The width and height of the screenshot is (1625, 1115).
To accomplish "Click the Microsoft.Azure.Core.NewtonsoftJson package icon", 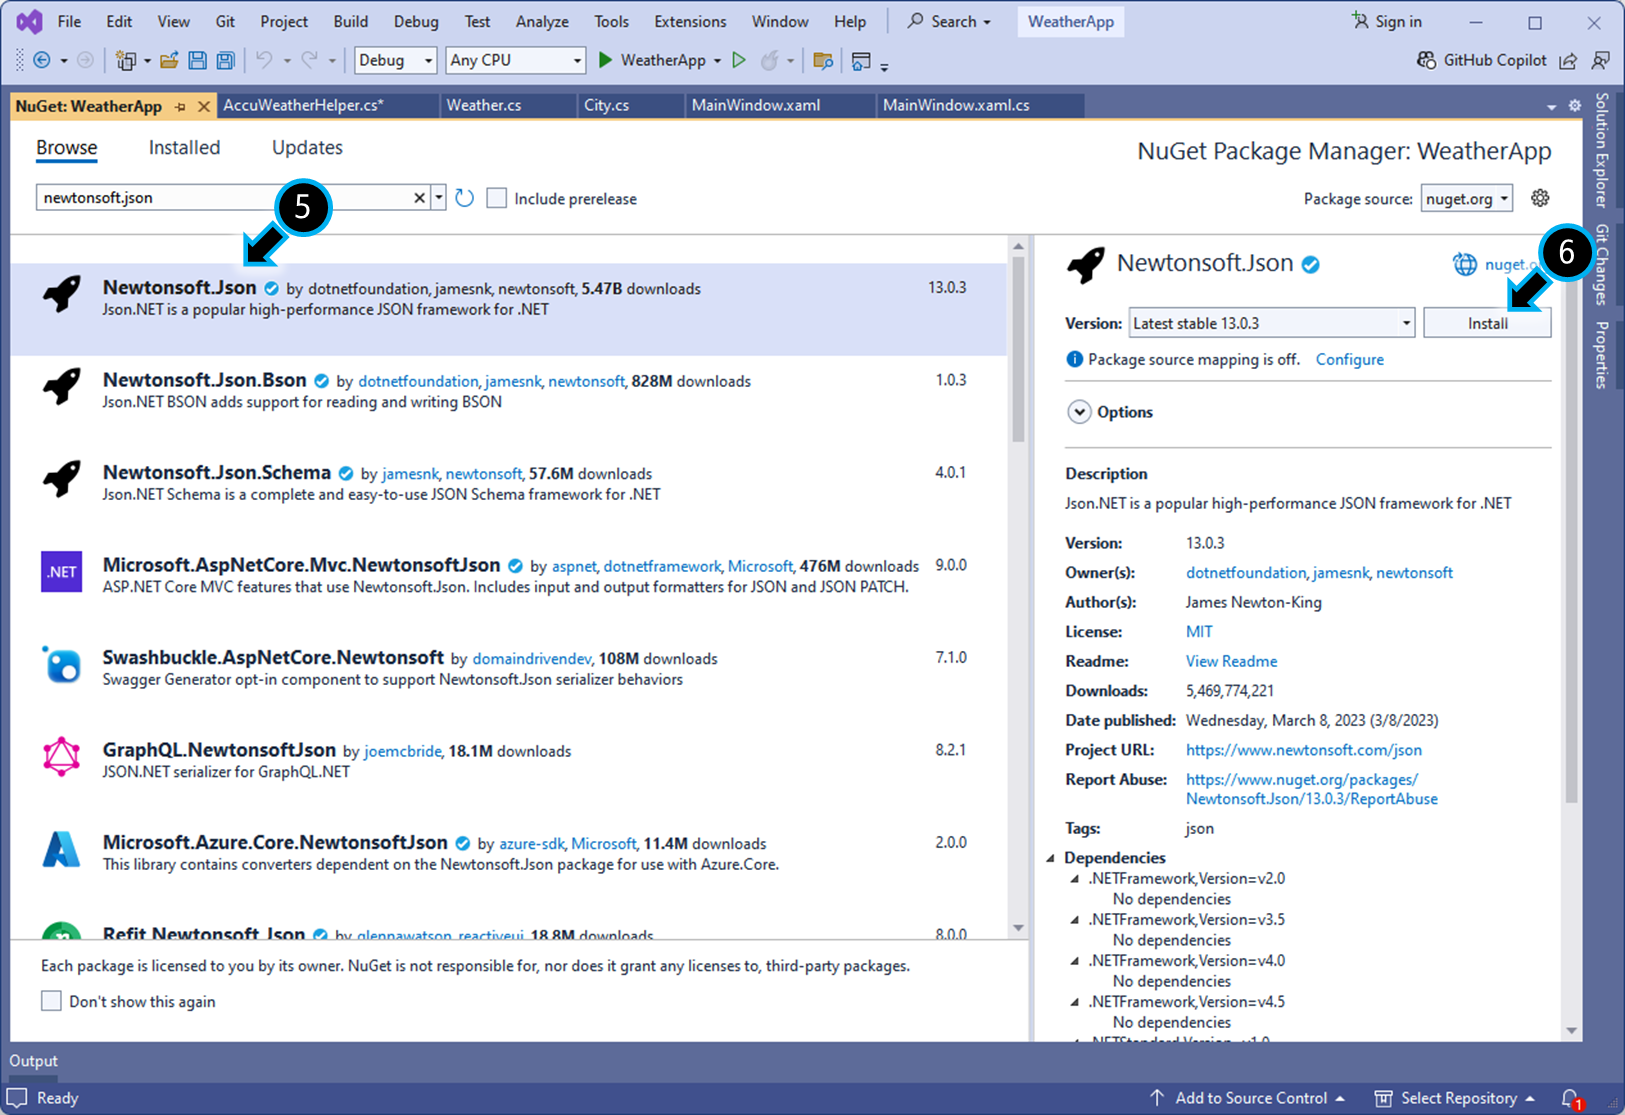I will point(61,850).
